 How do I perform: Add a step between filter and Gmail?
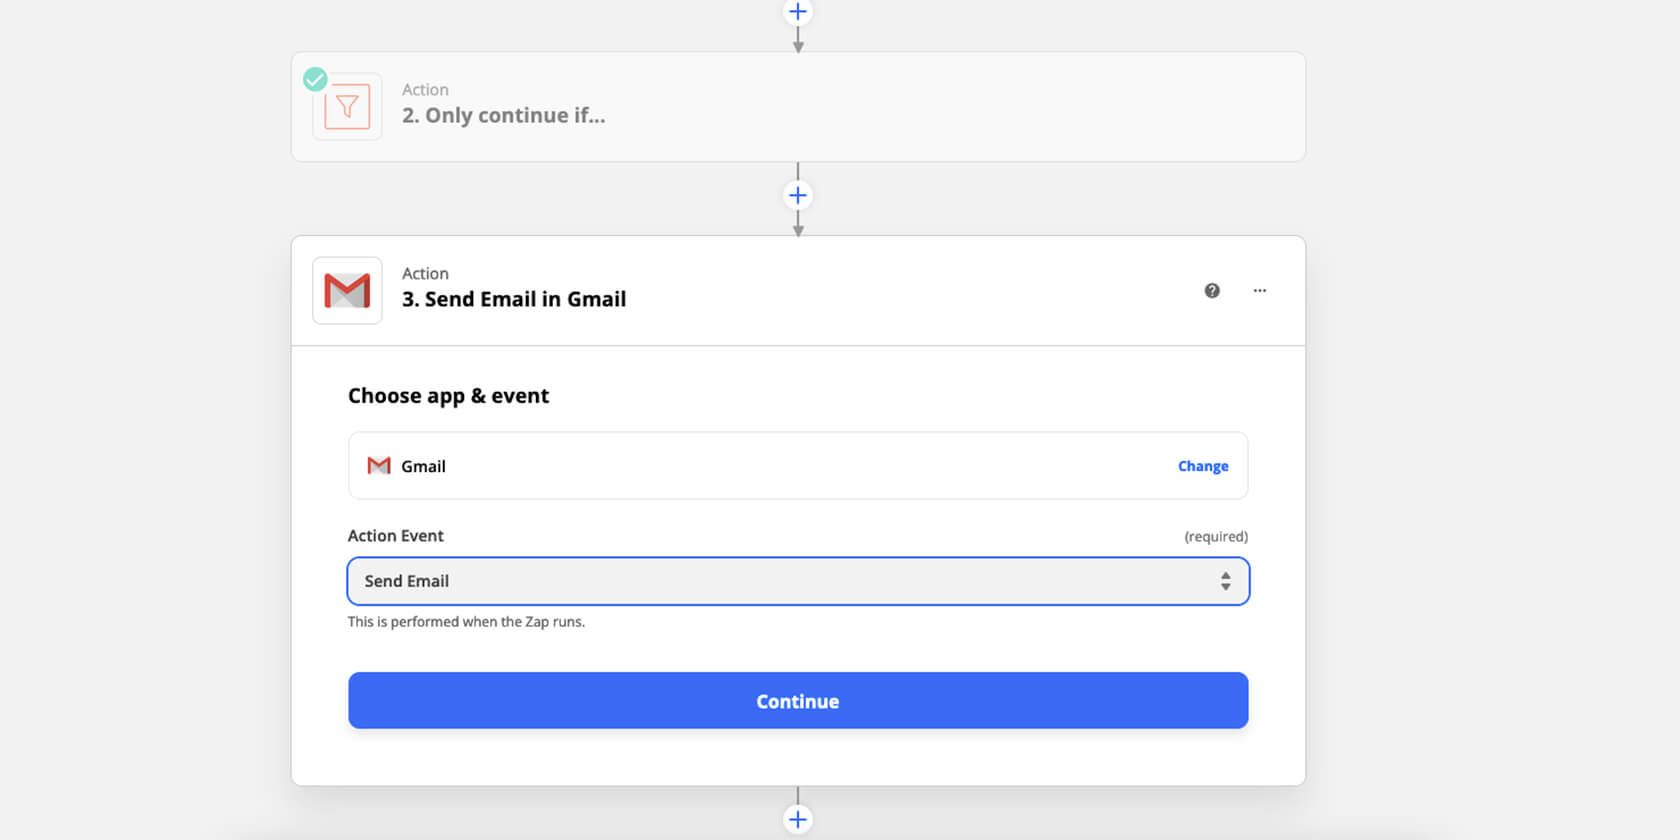[797, 195]
